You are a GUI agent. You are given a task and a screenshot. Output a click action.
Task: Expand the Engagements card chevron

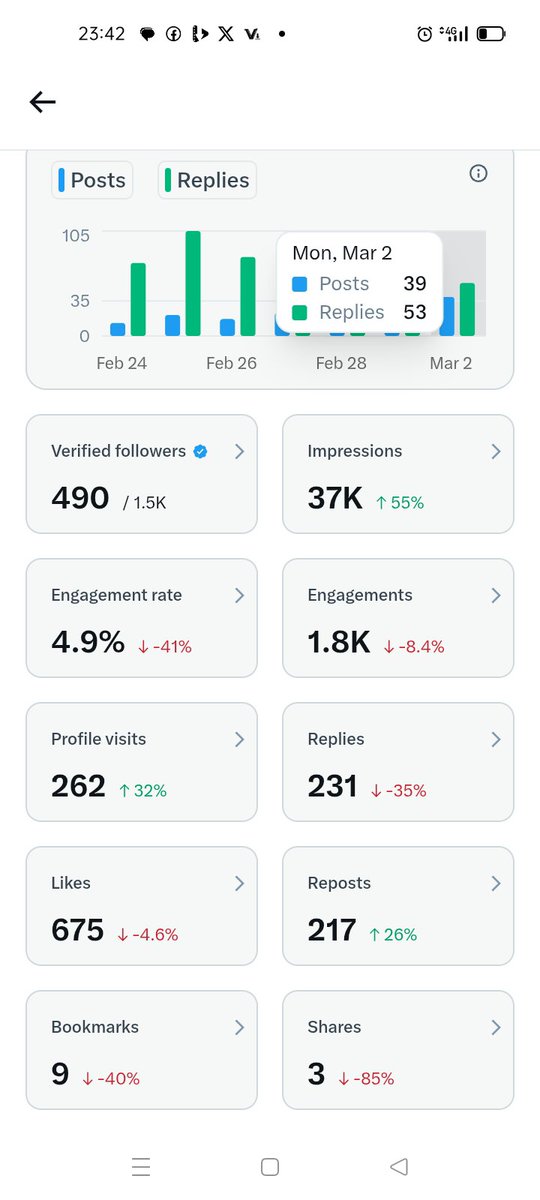pyautogui.click(x=496, y=596)
